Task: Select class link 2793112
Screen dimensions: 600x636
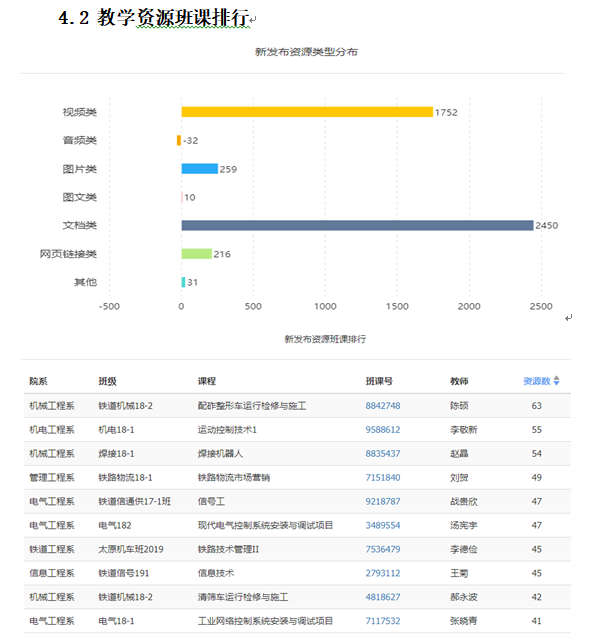Action: [x=383, y=573]
